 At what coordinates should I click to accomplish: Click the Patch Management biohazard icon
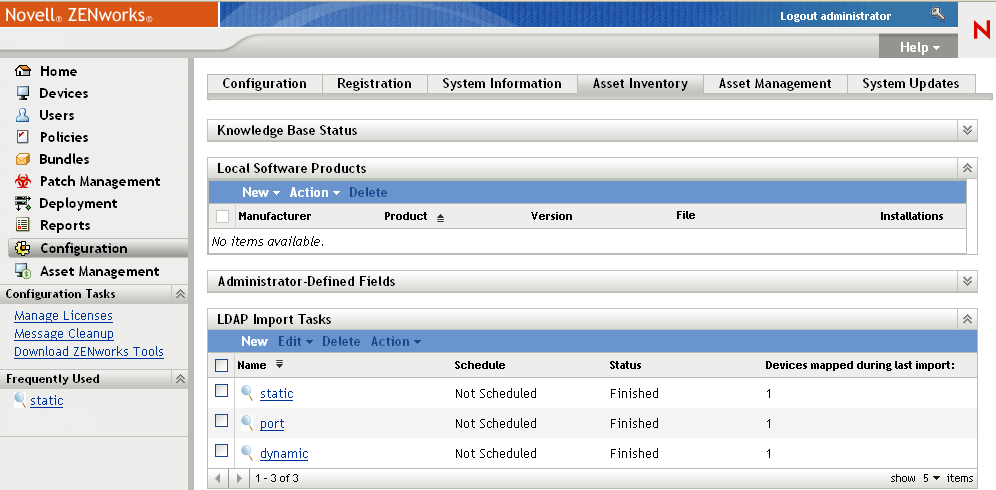[23, 181]
